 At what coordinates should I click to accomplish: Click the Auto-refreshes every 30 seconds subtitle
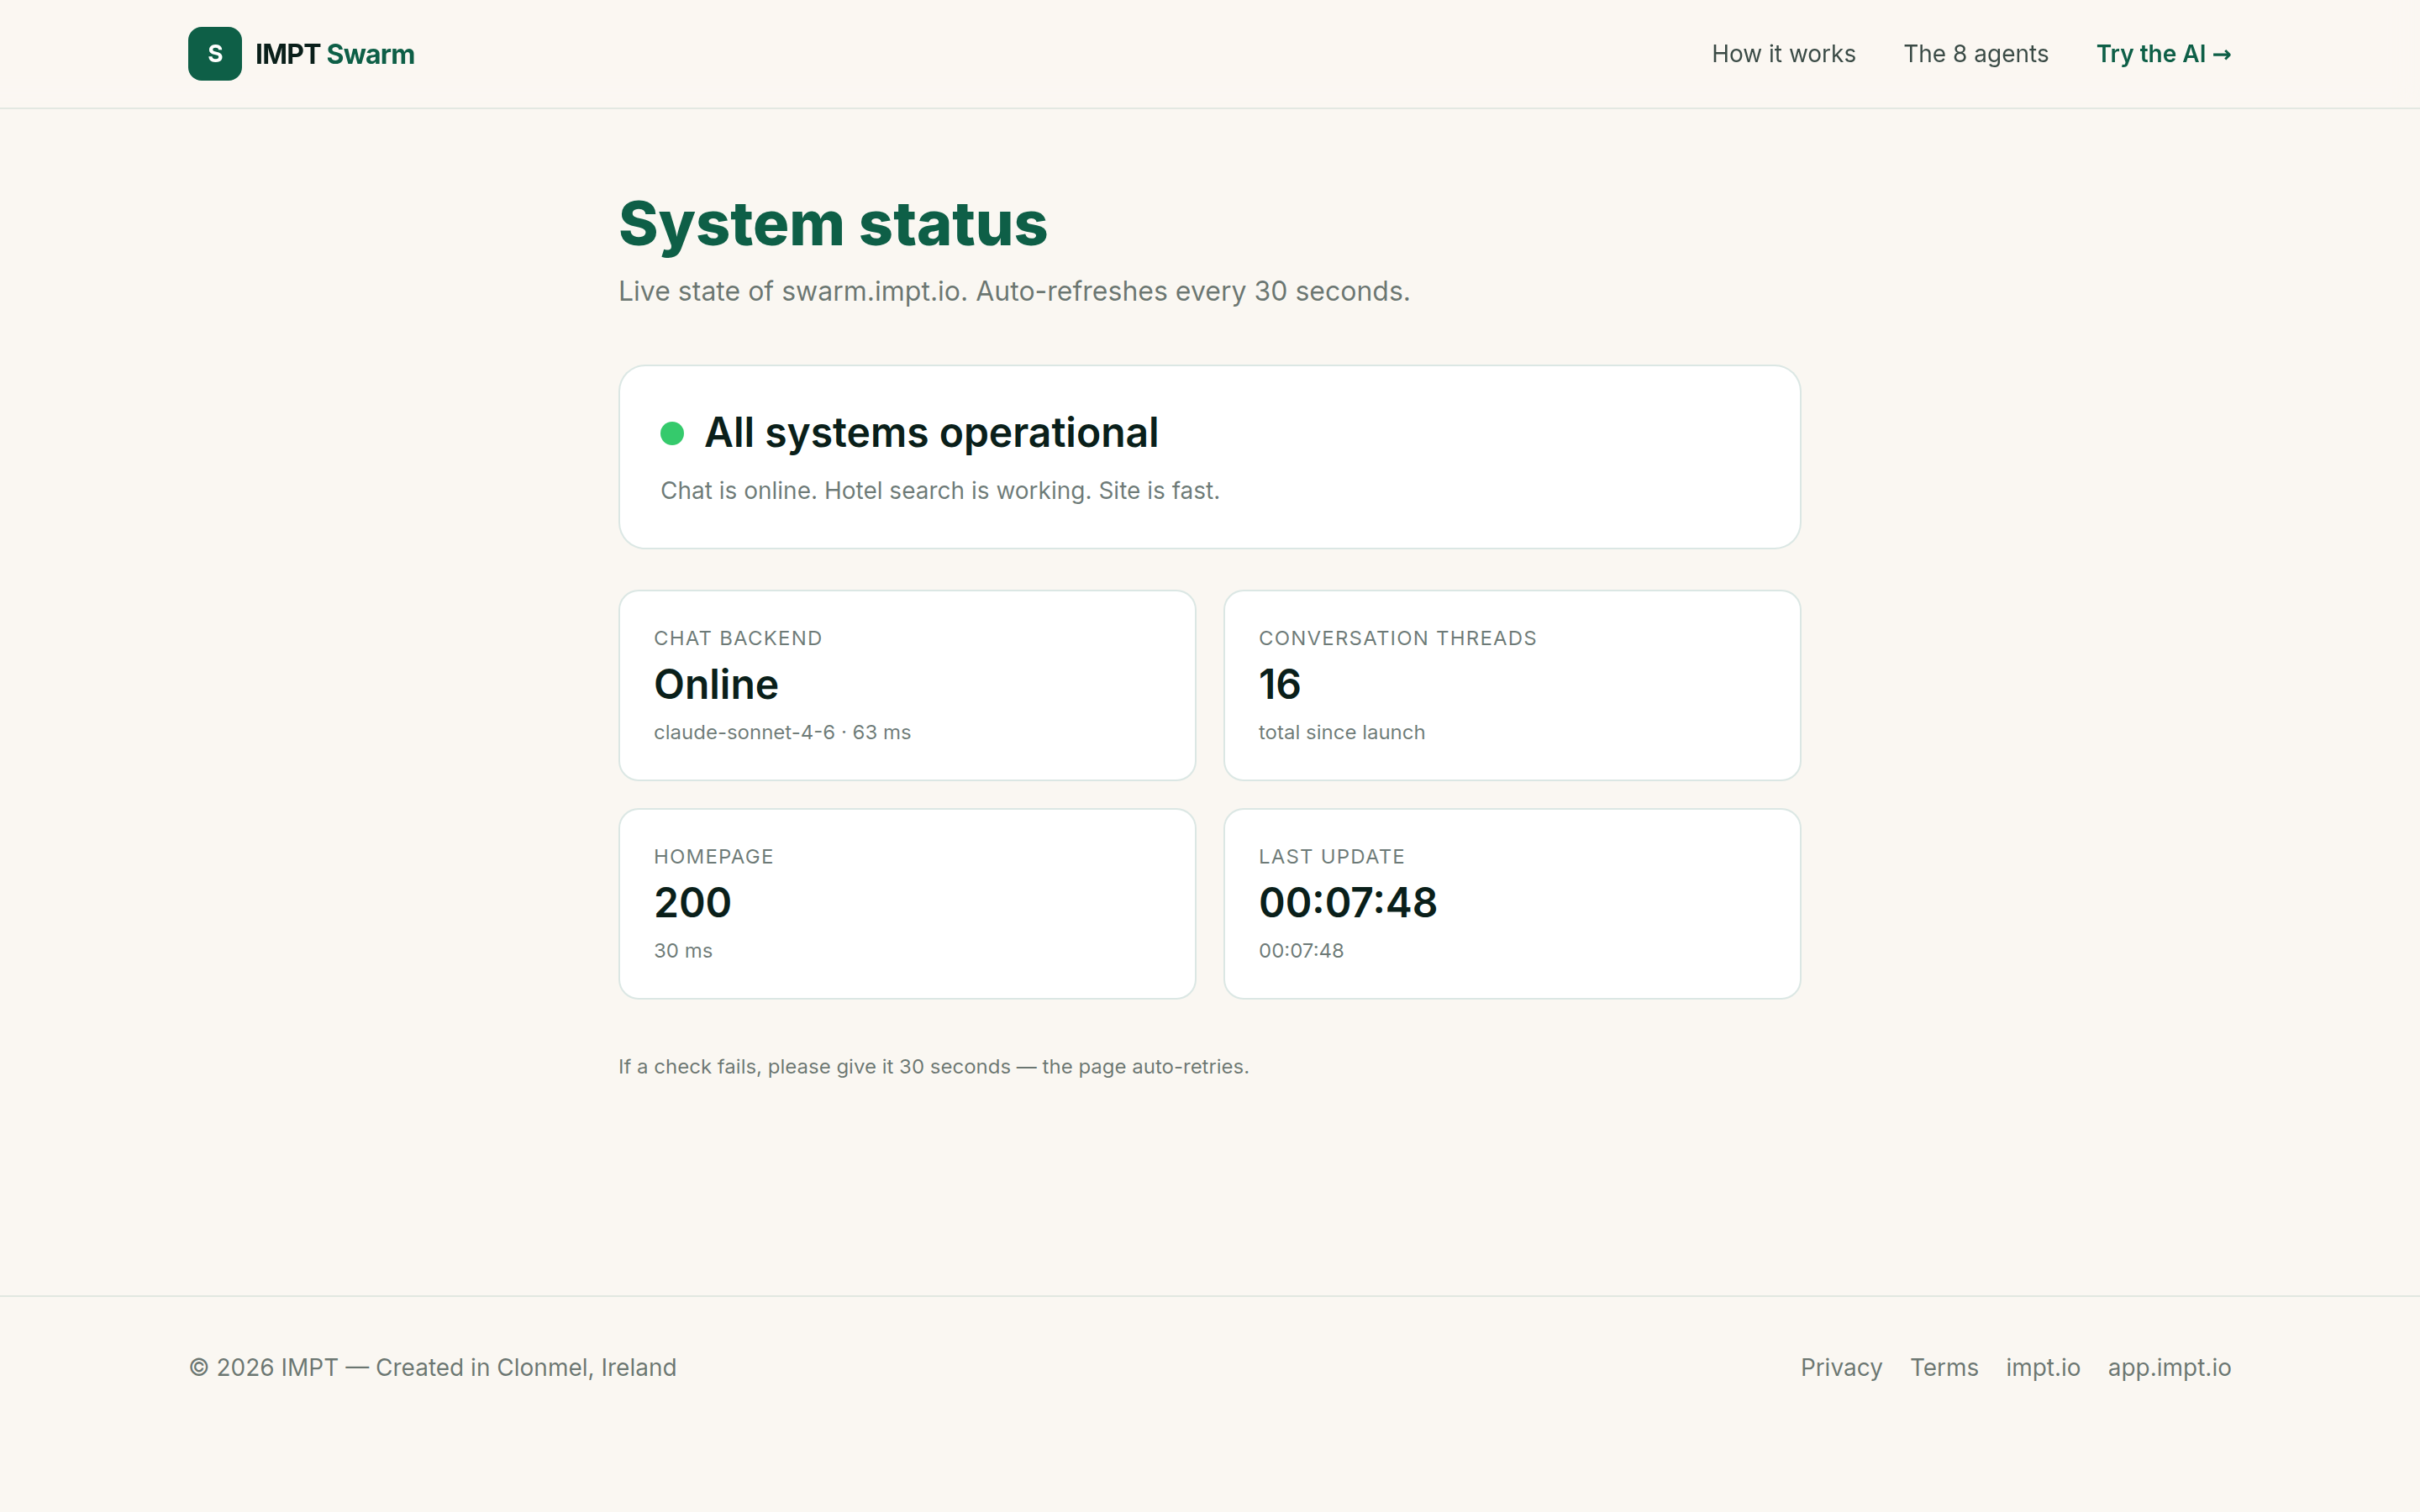click(1014, 291)
